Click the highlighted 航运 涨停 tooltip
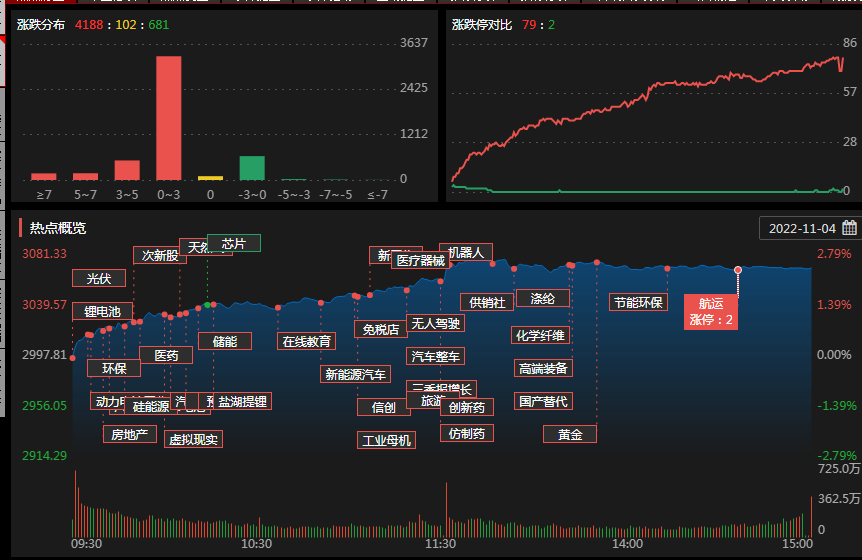Viewport: 862px width, 560px height. [x=711, y=312]
